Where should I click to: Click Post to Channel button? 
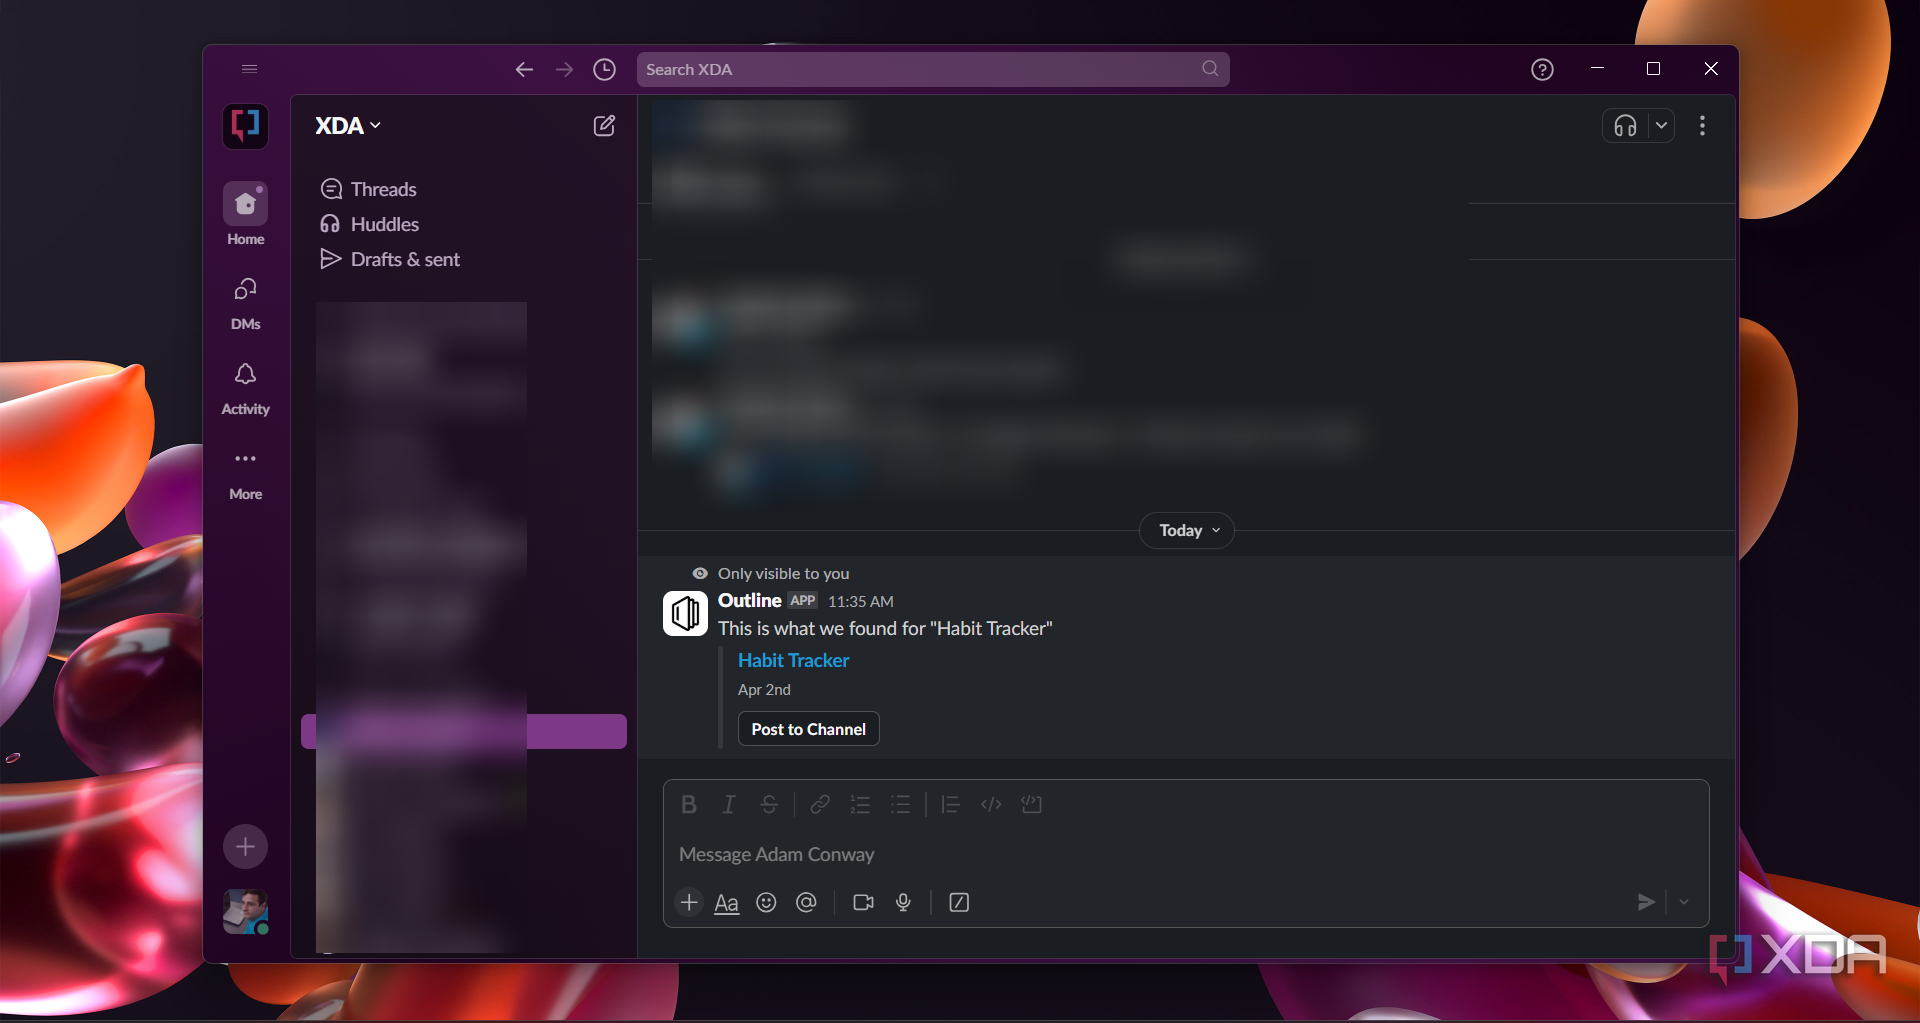coord(808,729)
